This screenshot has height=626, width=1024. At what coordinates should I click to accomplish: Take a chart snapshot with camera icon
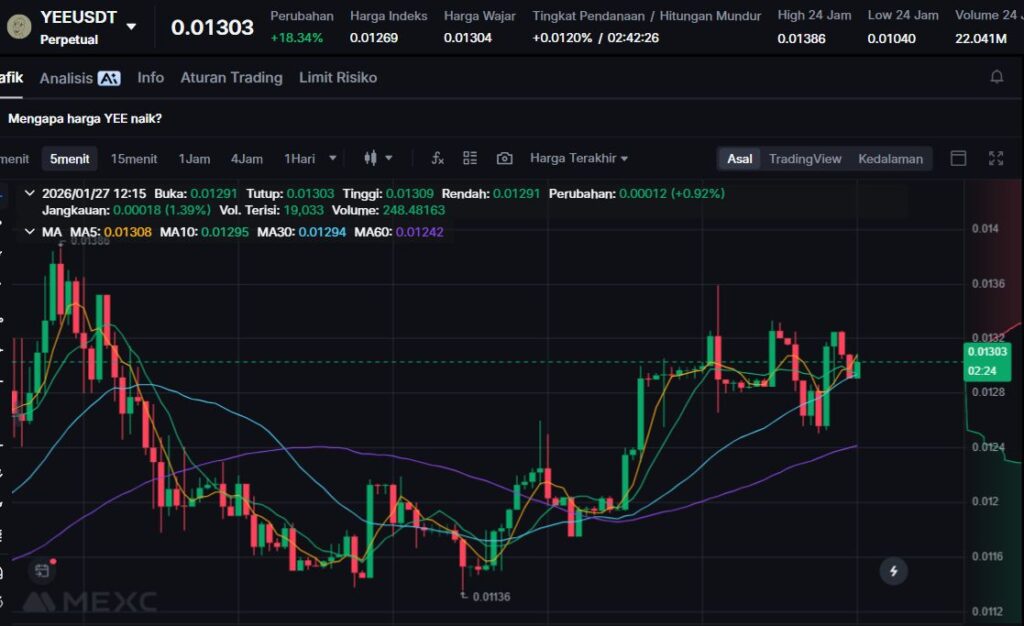[x=504, y=158]
